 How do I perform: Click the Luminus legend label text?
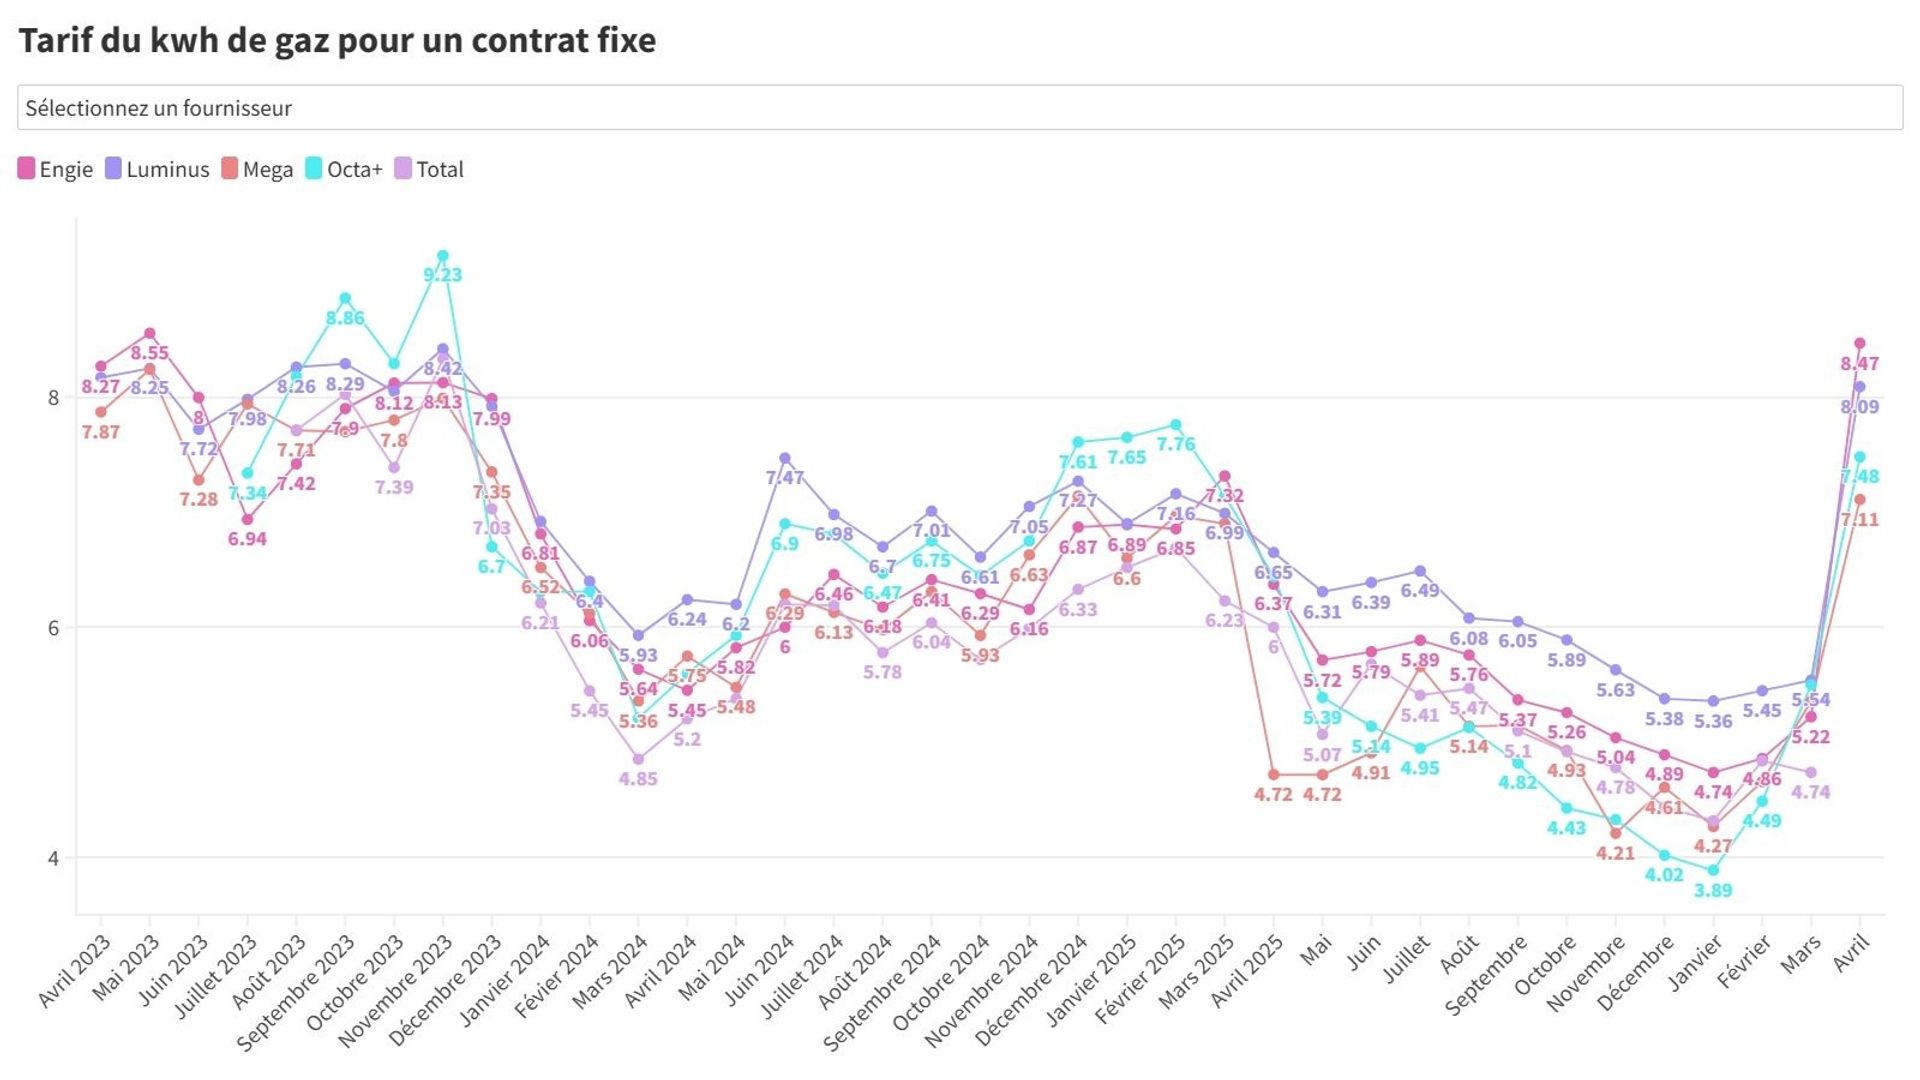[168, 169]
